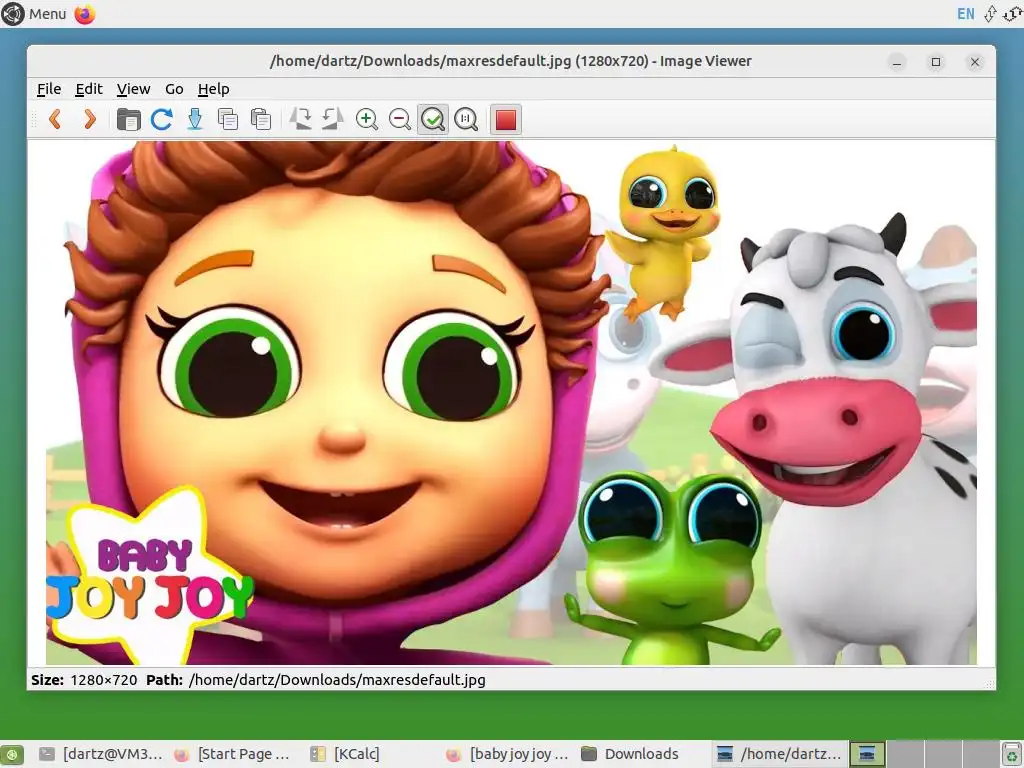Click the active workspace pager thumbnail
The width and height of the screenshot is (1024, 768).
[x=867, y=754]
